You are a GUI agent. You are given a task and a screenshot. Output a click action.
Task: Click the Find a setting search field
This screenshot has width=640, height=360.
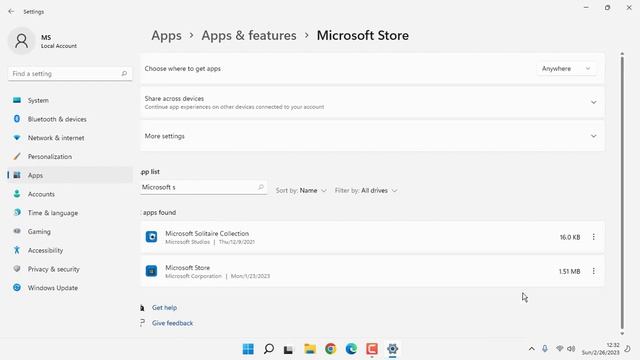(x=70, y=73)
